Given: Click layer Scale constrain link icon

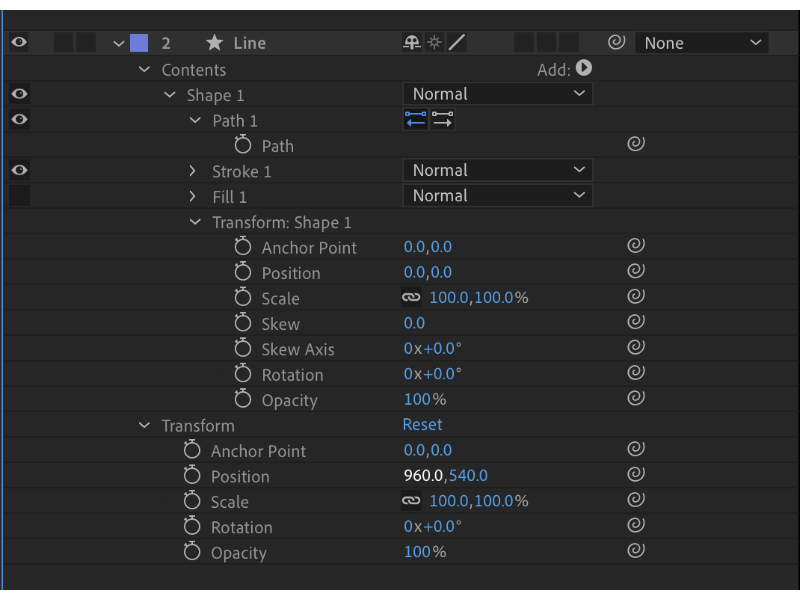Looking at the screenshot, I should tap(411, 501).
